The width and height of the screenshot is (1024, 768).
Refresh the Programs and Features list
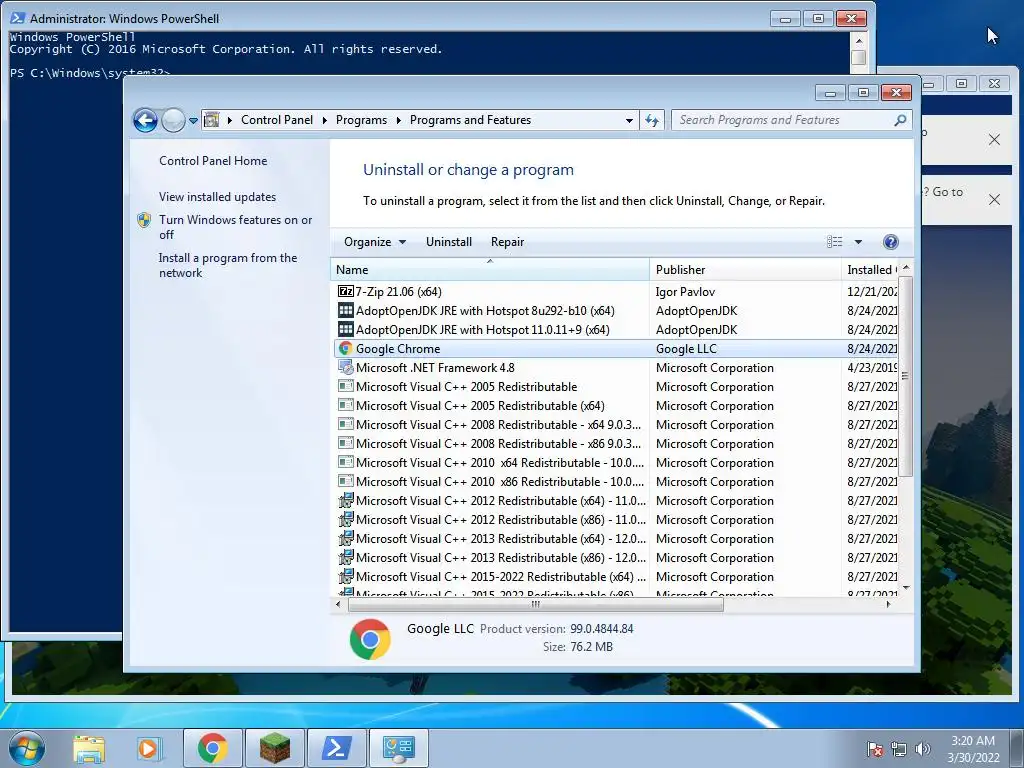pyautogui.click(x=652, y=120)
